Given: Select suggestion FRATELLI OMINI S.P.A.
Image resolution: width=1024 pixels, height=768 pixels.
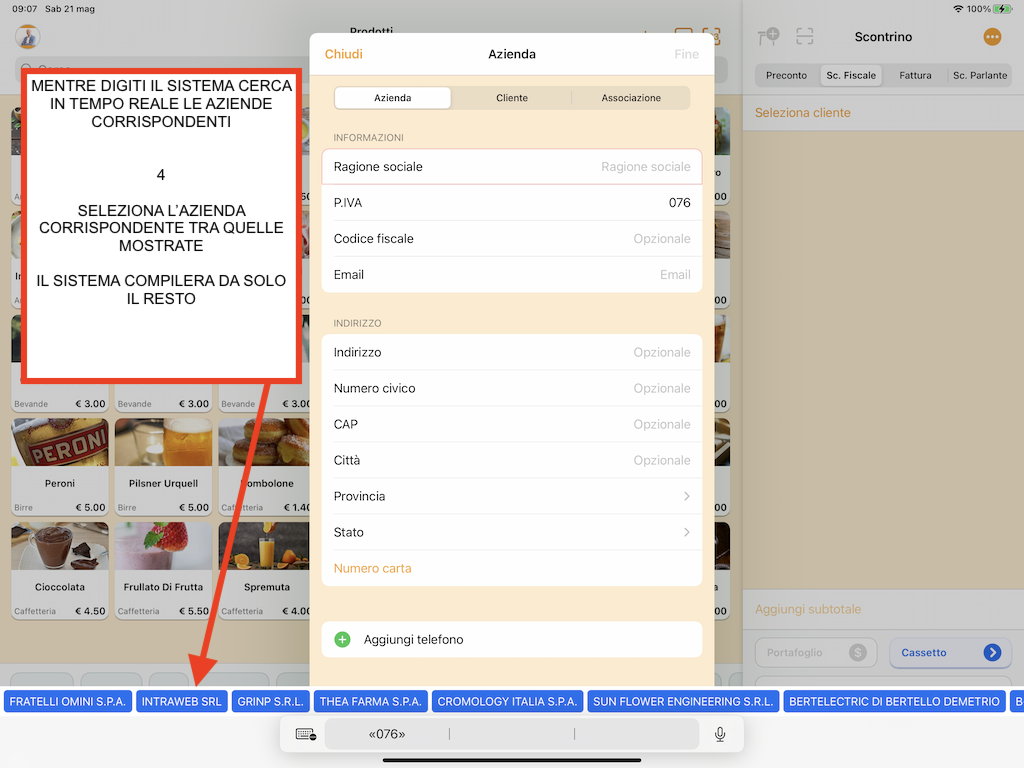Looking at the screenshot, I should pos(67,701).
